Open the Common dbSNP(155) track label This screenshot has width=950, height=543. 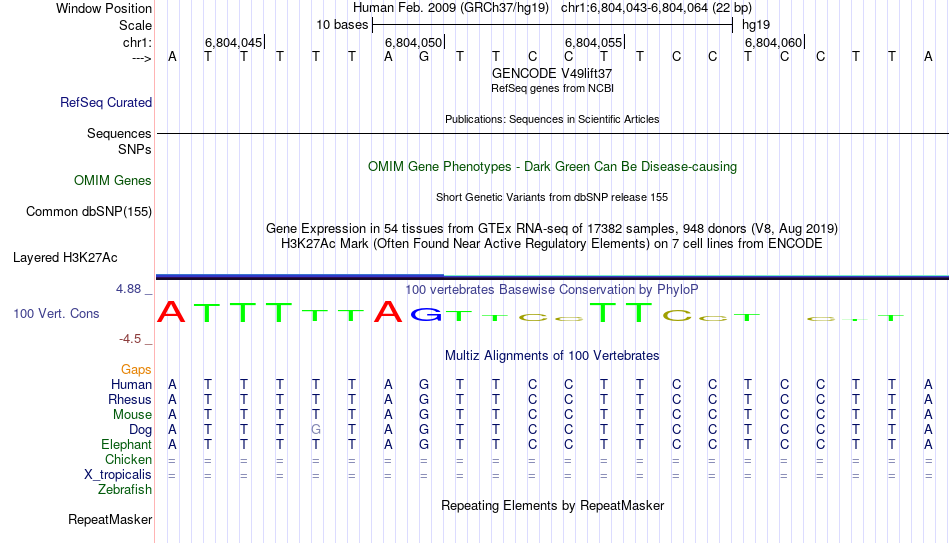(88, 212)
